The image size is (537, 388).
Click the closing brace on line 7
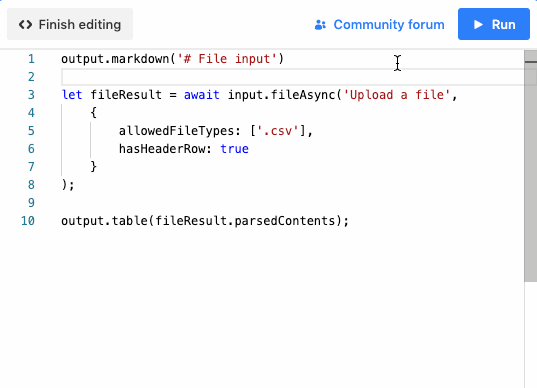93,167
